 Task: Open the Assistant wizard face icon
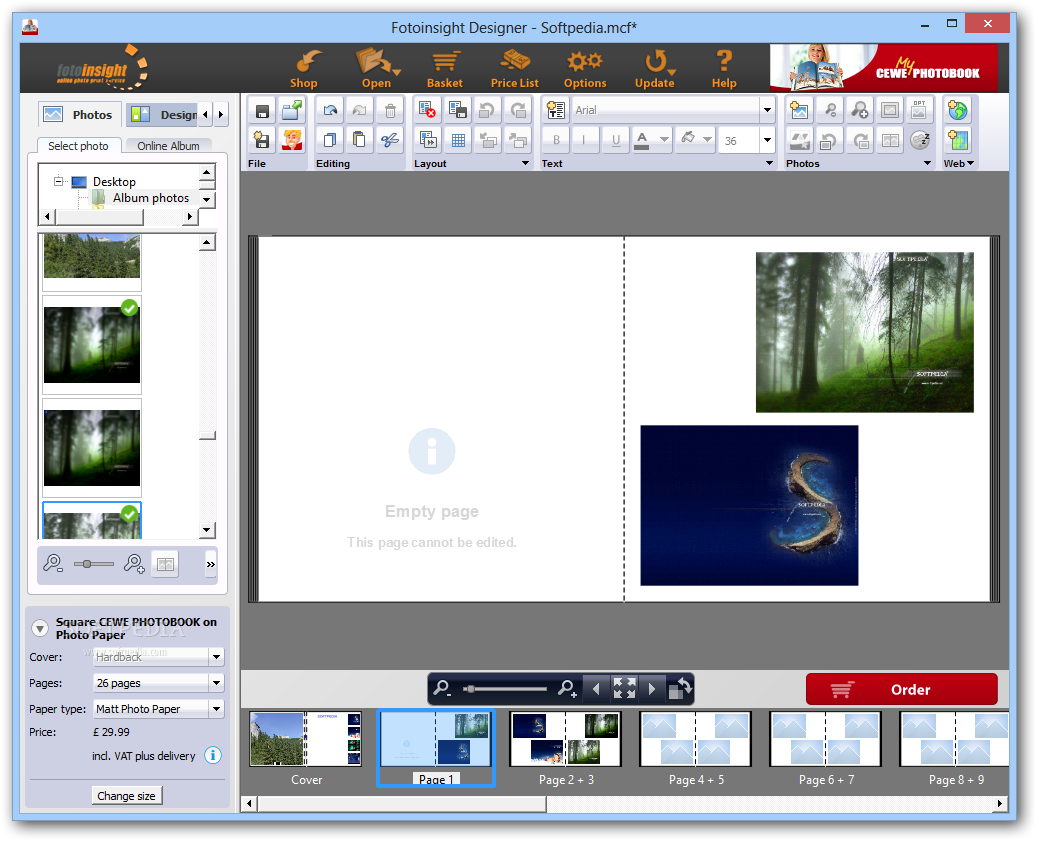[x=292, y=140]
